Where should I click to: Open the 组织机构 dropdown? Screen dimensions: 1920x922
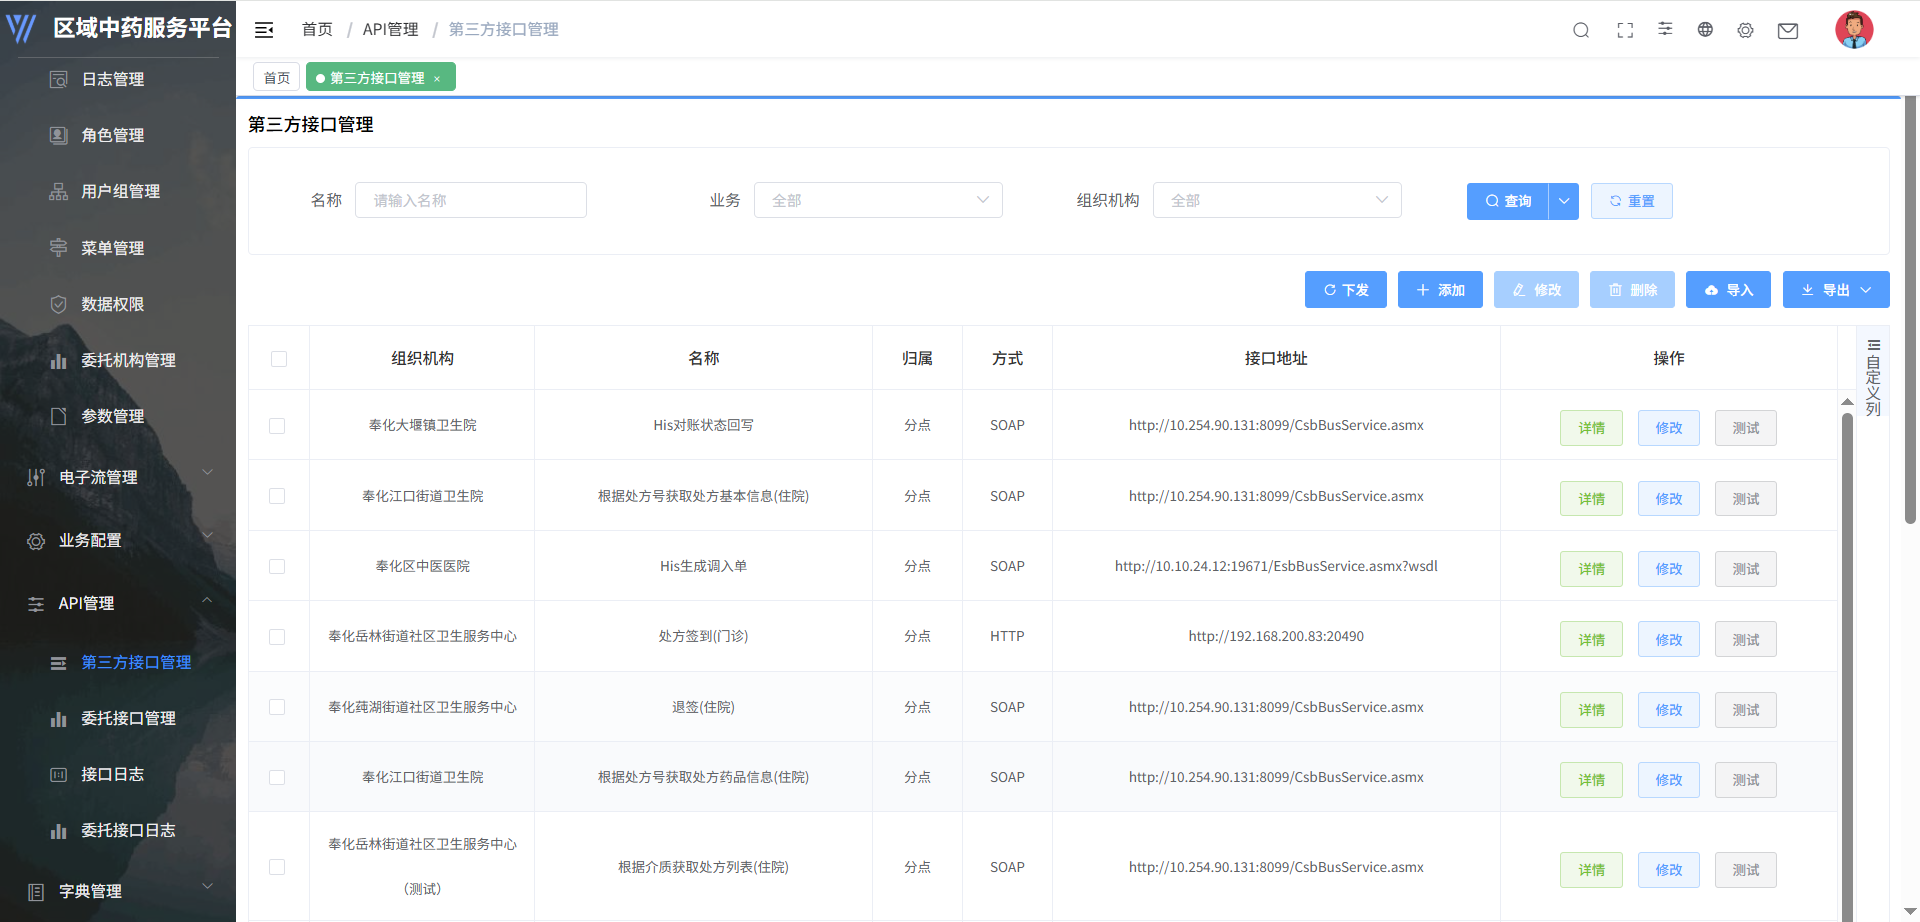click(x=1277, y=200)
